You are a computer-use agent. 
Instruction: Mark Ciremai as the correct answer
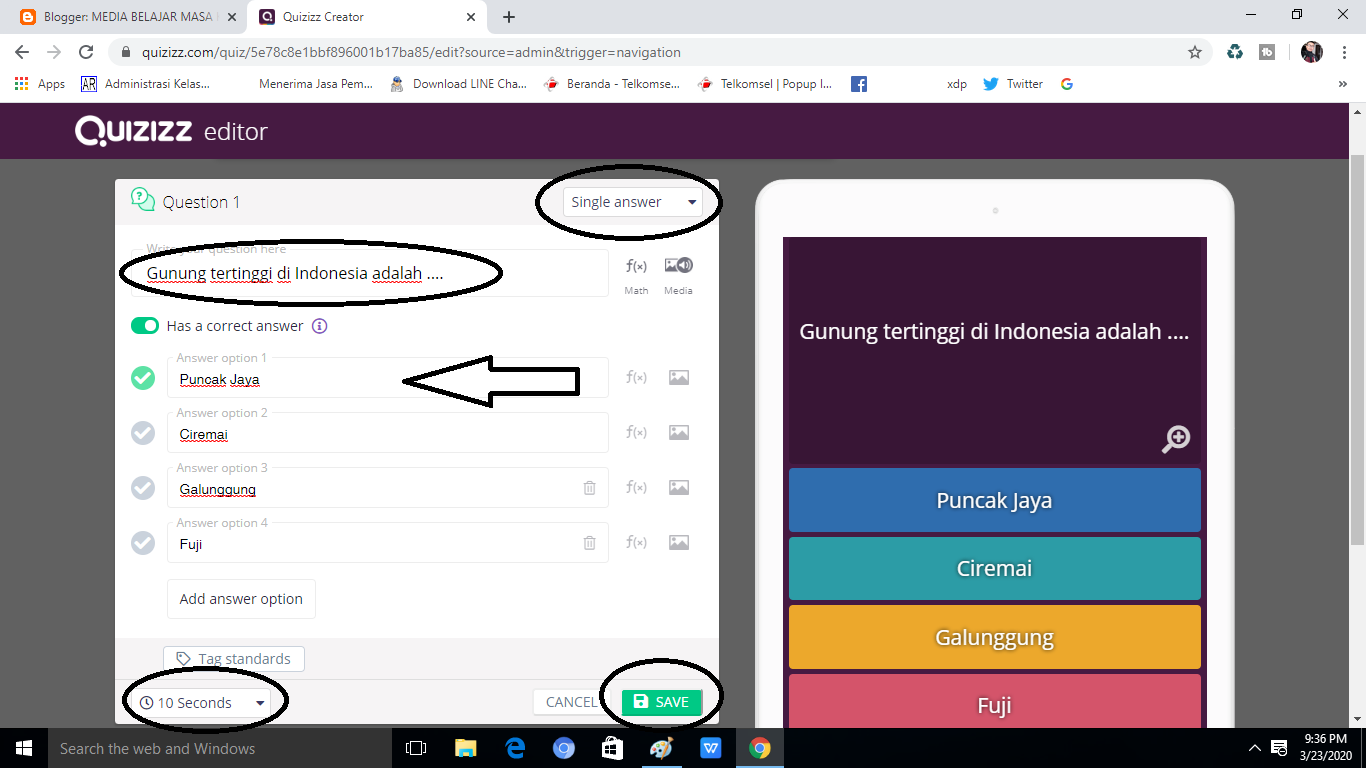point(142,432)
